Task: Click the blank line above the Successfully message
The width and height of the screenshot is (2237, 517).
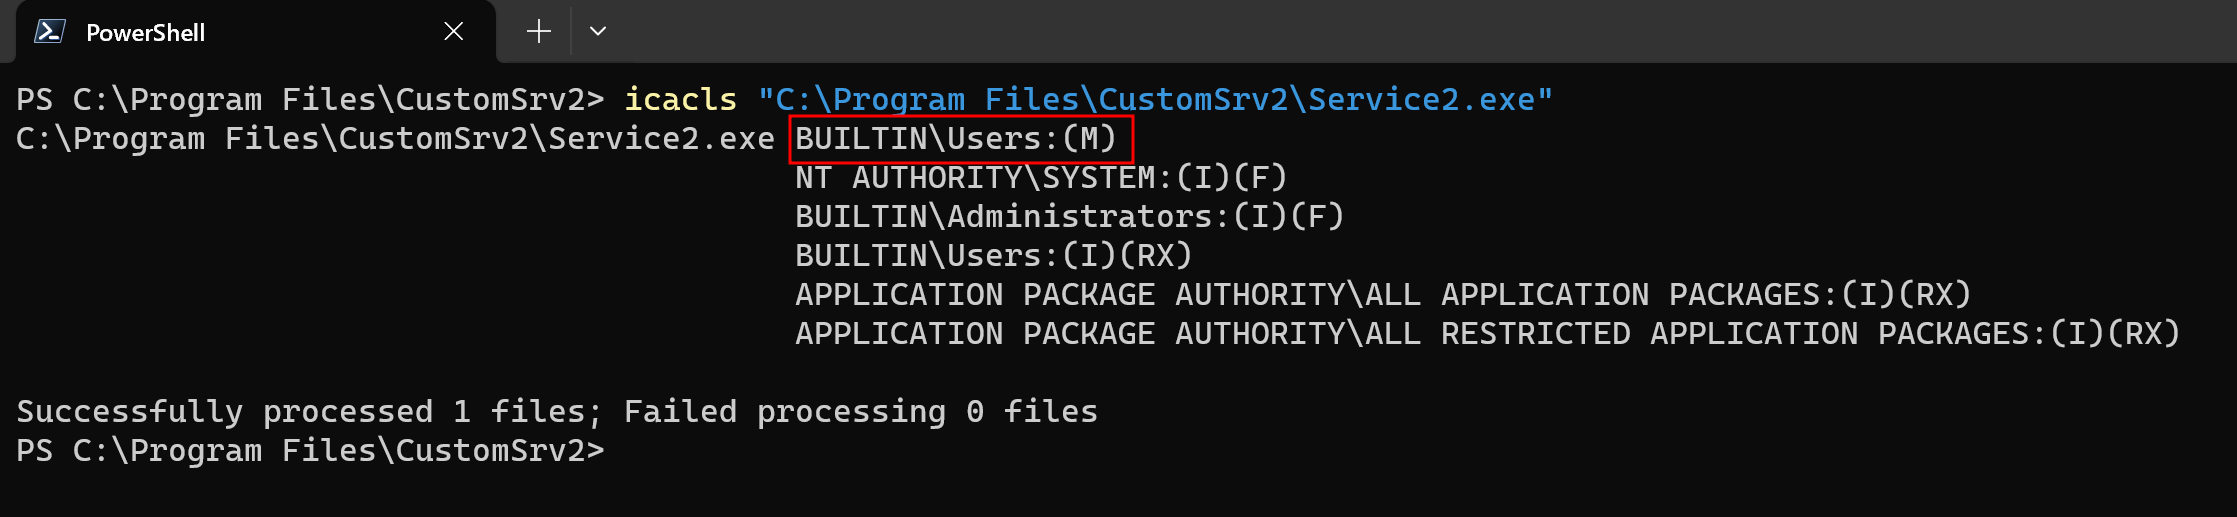Action: [x=600, y=373]
